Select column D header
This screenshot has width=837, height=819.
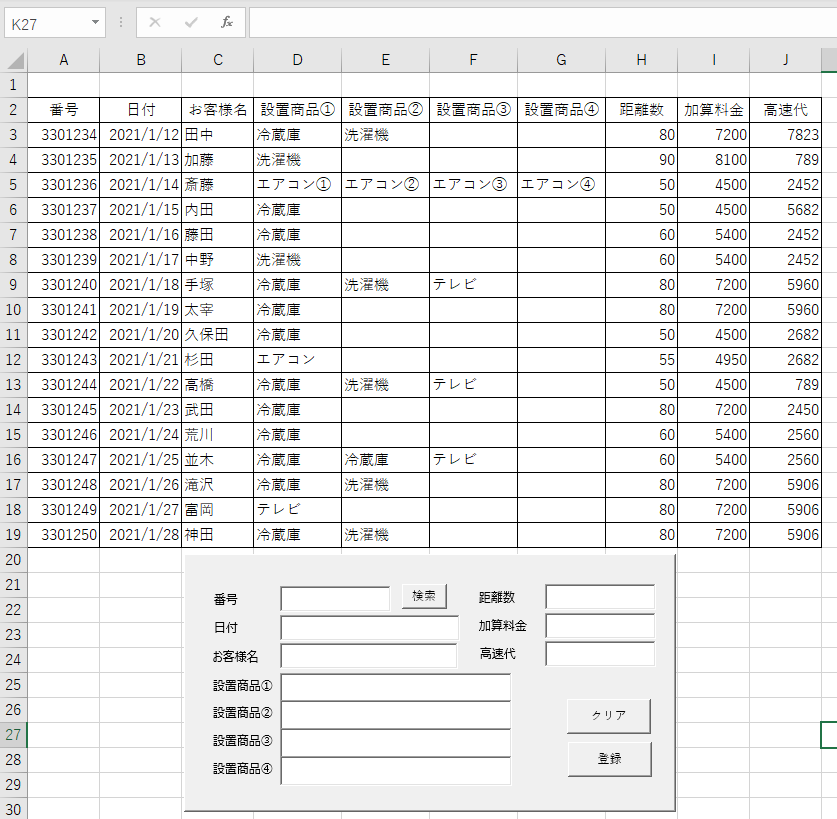coord(297,60)
